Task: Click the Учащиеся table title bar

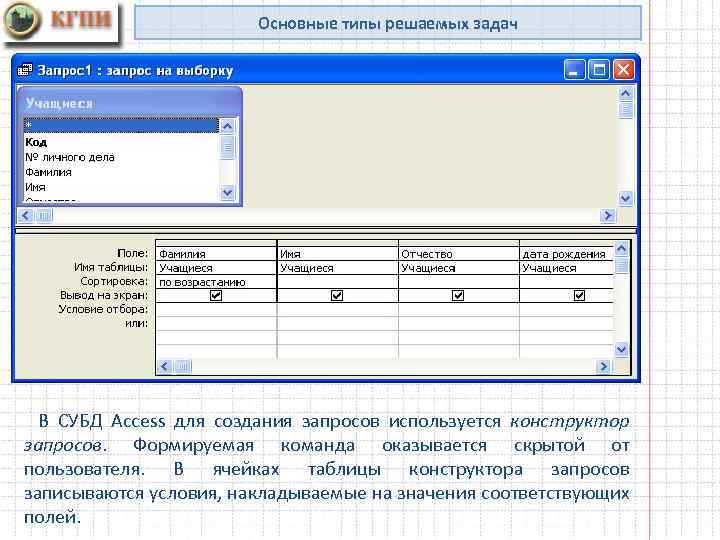Action: tap(130, 103)
